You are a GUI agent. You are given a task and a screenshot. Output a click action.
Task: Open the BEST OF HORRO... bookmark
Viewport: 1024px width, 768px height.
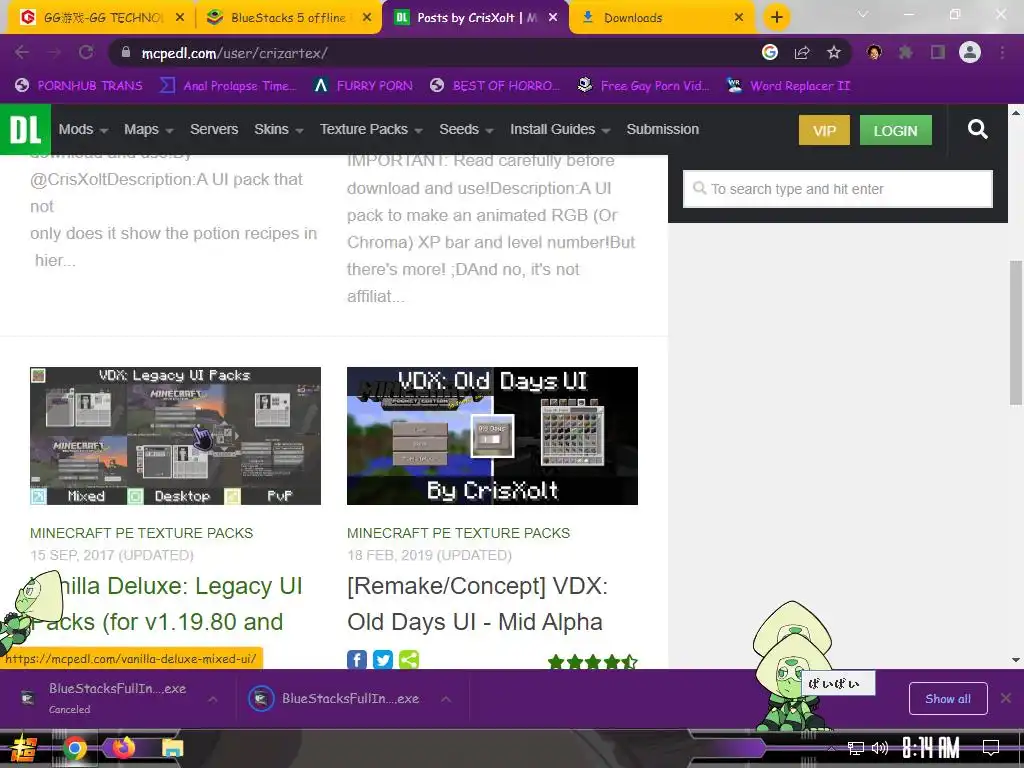click(496, 86)
